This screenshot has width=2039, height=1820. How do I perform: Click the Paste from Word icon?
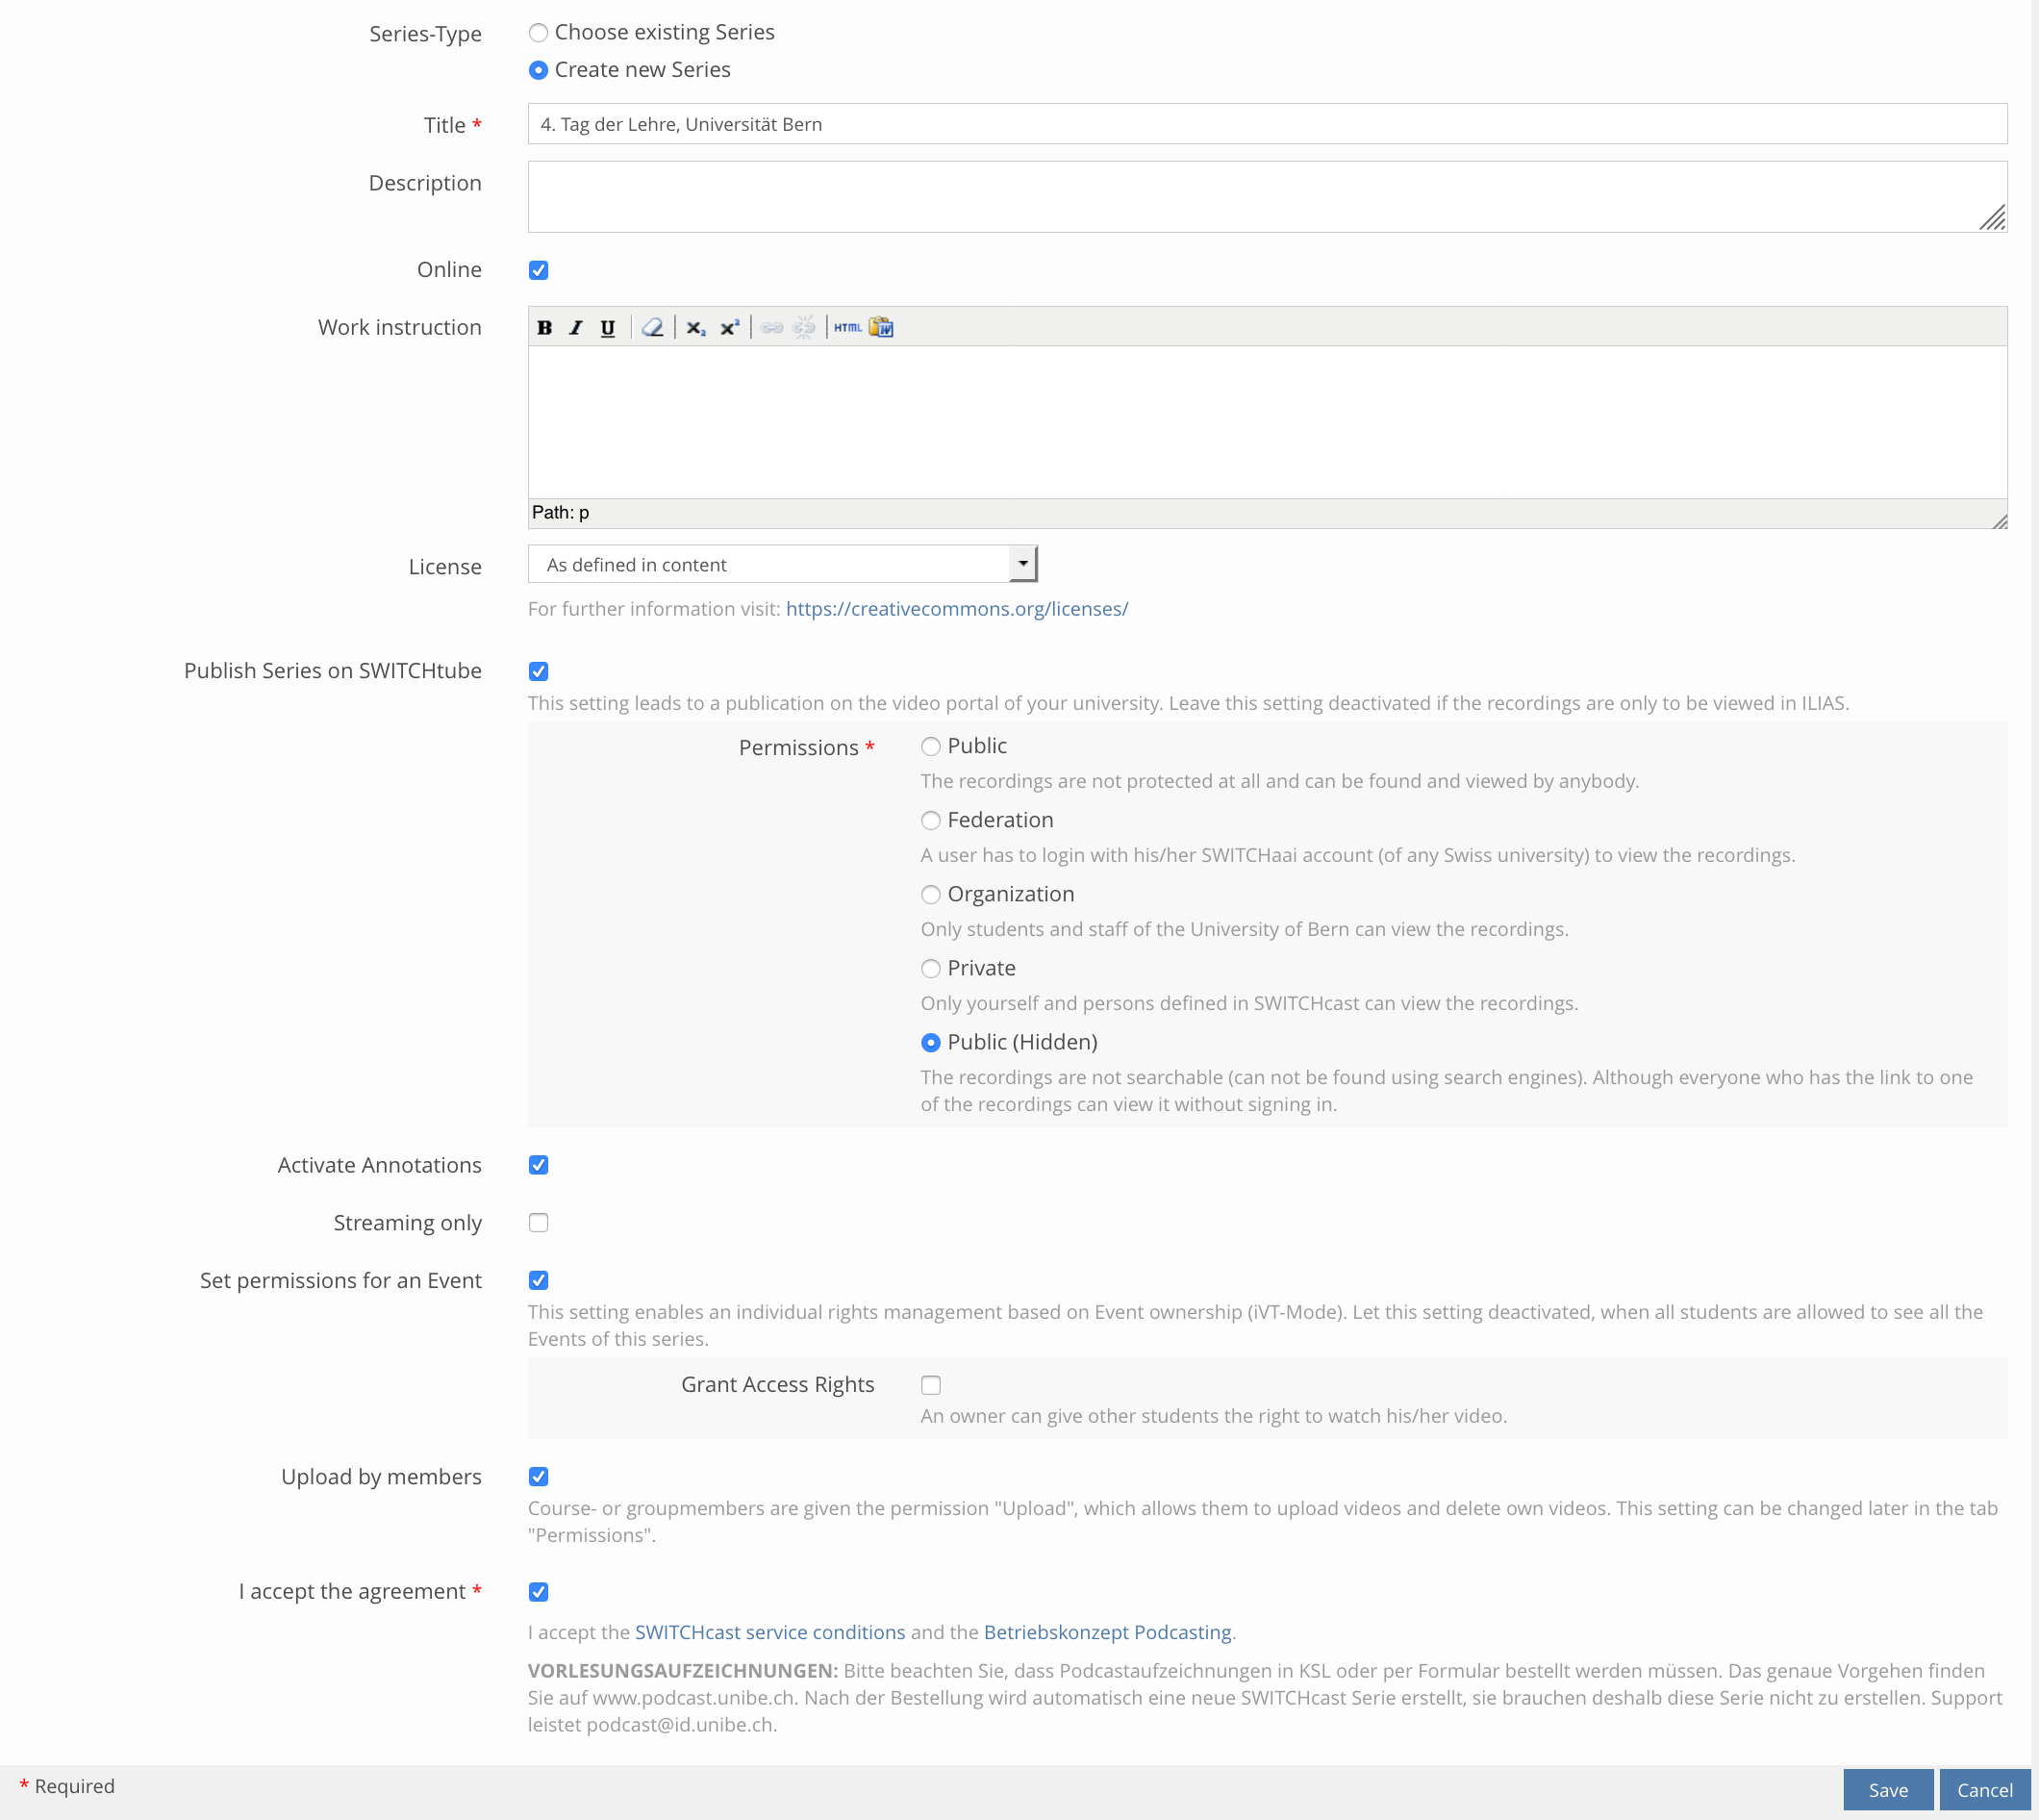(x=881, y=328)
